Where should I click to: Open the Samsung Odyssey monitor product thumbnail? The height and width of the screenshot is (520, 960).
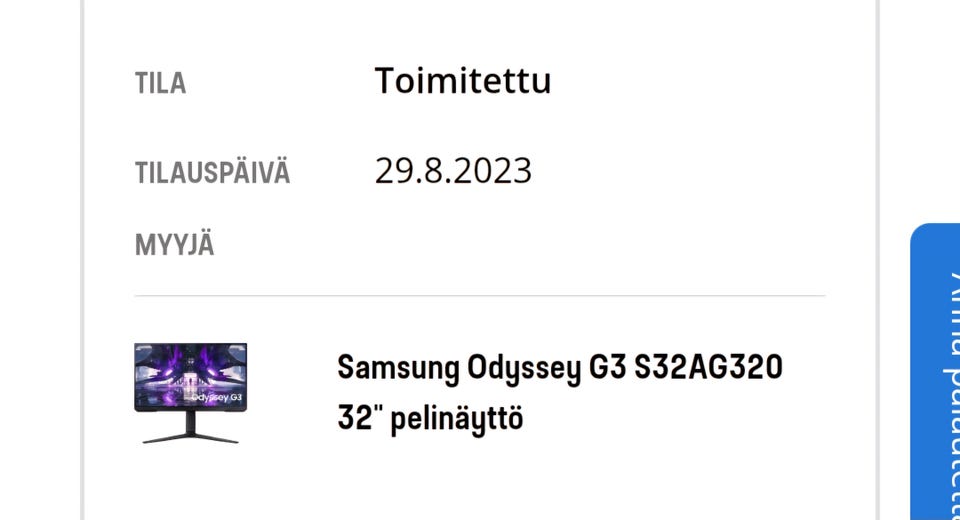pos(190,392)
